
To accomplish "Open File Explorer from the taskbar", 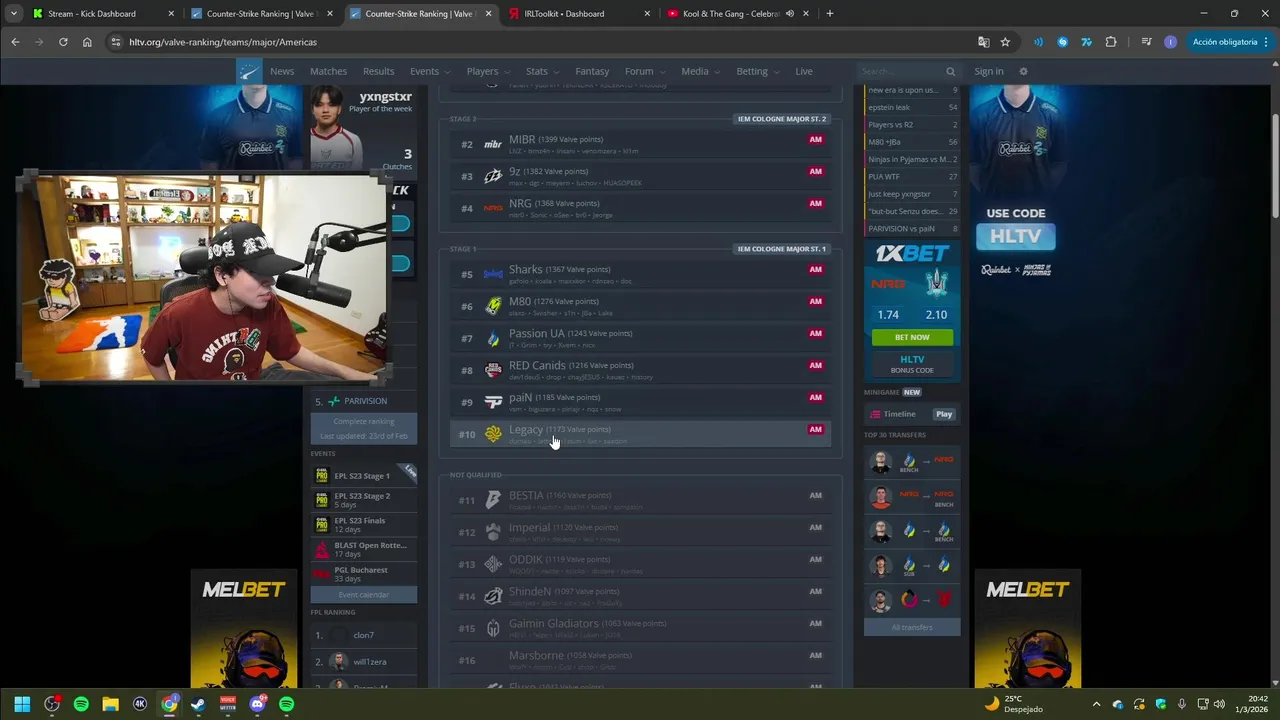I will pos(110,704).
